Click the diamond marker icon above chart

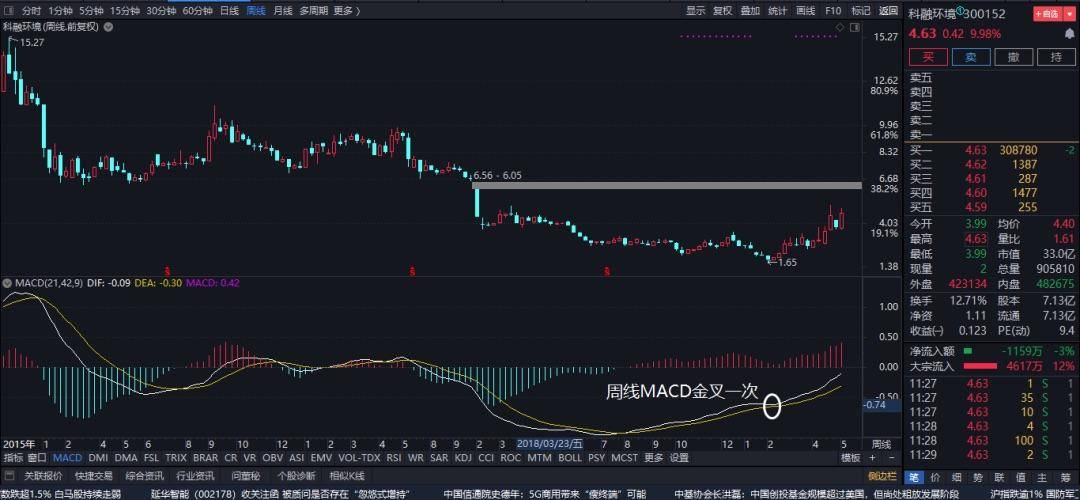pyautogui.click(x=839, y=28)
